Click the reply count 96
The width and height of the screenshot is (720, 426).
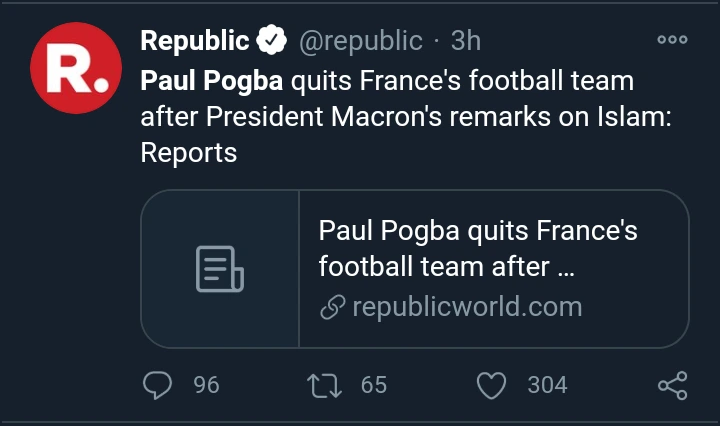(x=206, y=385)
